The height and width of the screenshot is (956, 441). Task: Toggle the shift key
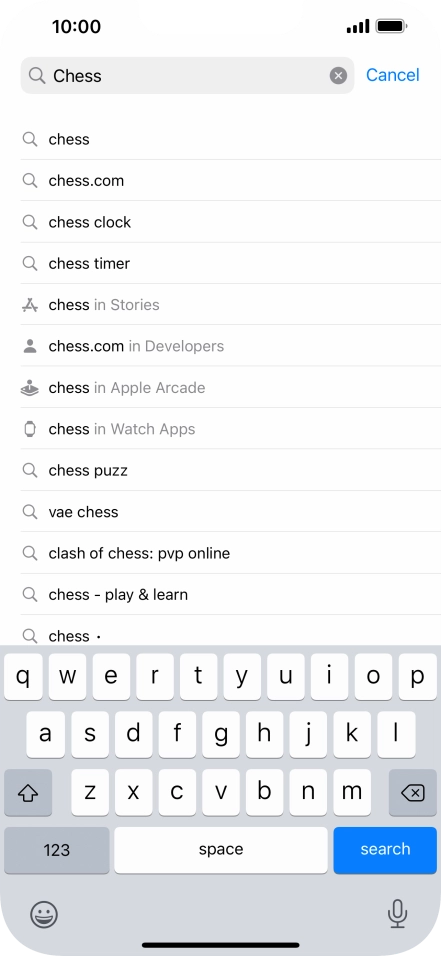28,793
